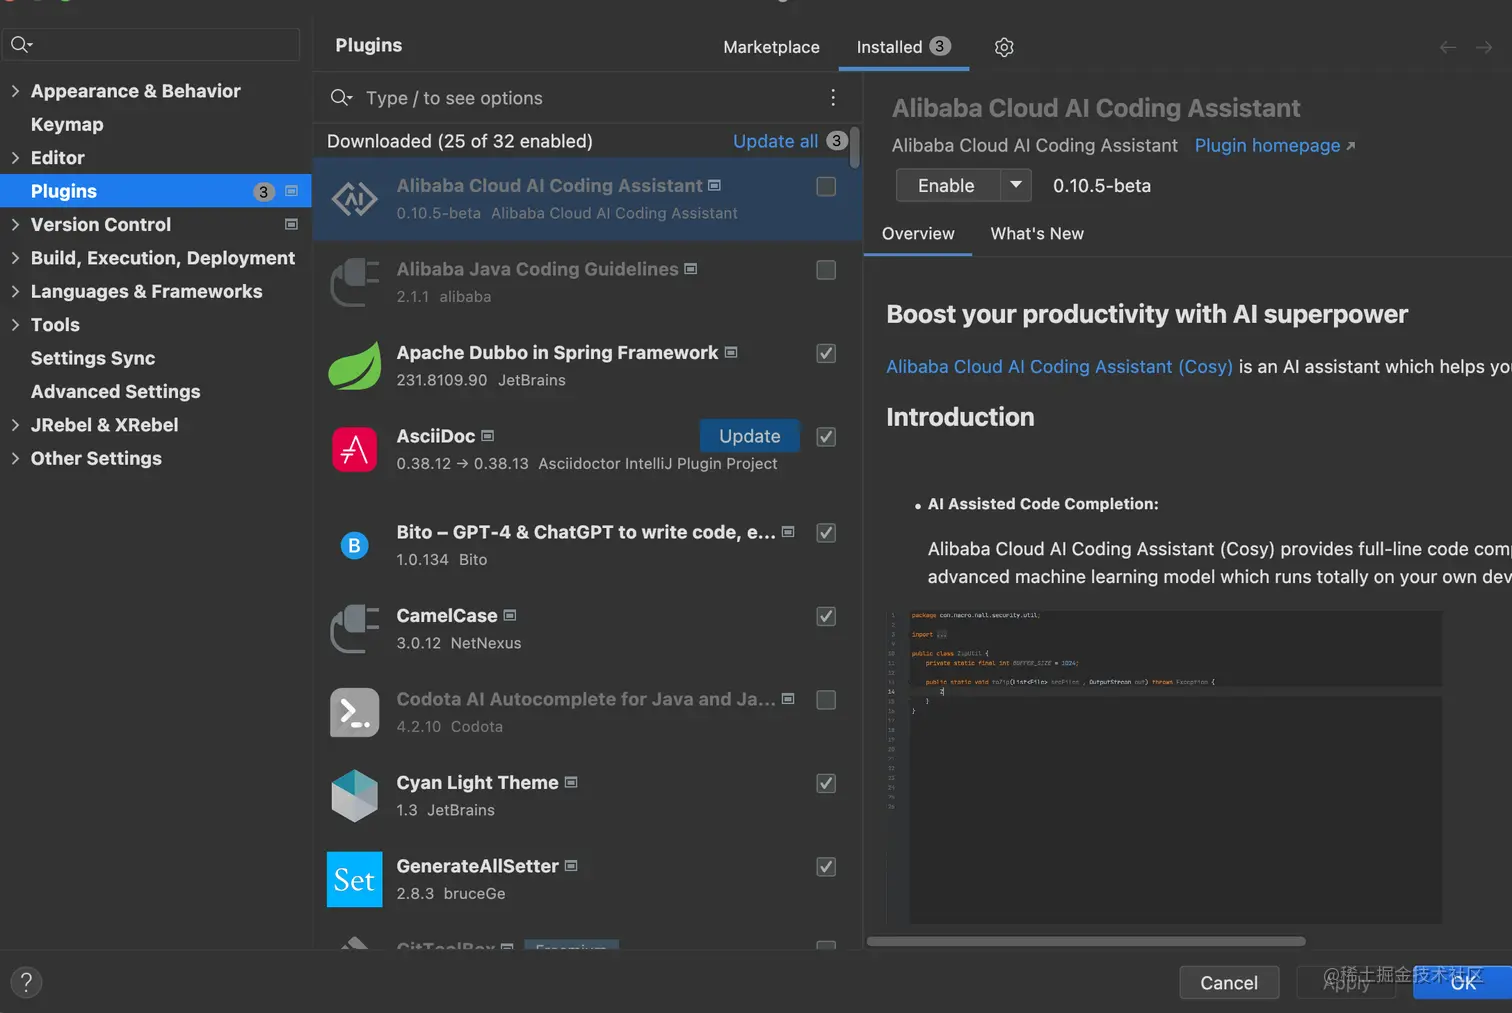Click project-level icon beside Version Control

(x=291, y=224)
